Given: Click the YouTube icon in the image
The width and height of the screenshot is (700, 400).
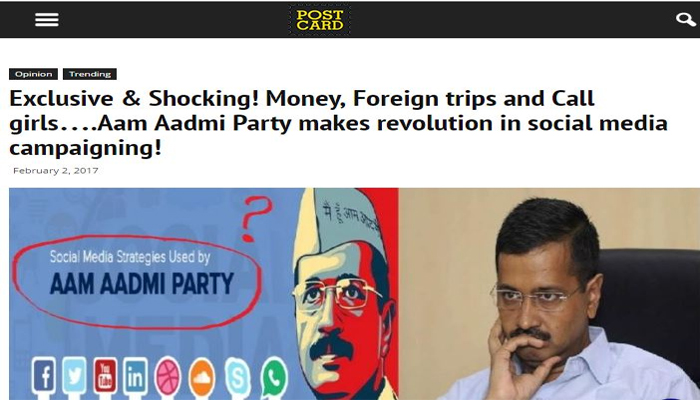Looking at the screenshot, I should pyautogui.click(x=105, y=376).
